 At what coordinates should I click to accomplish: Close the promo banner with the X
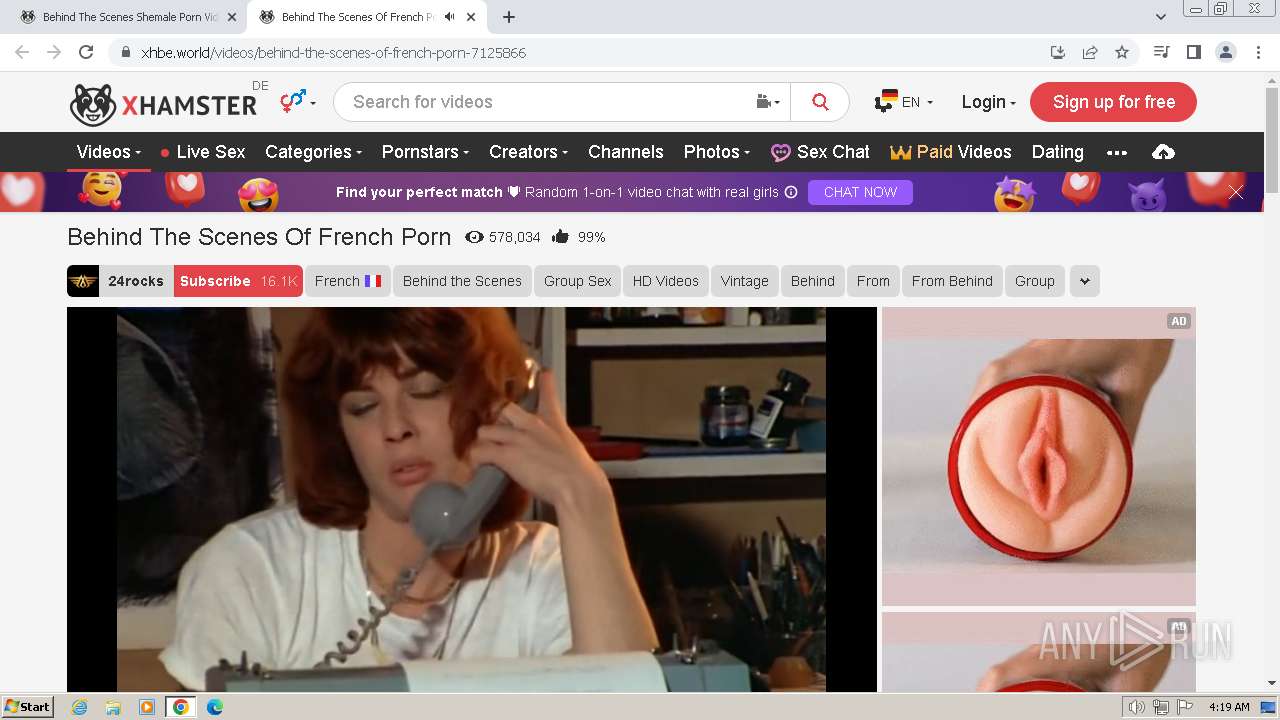tap(1236, 192)
